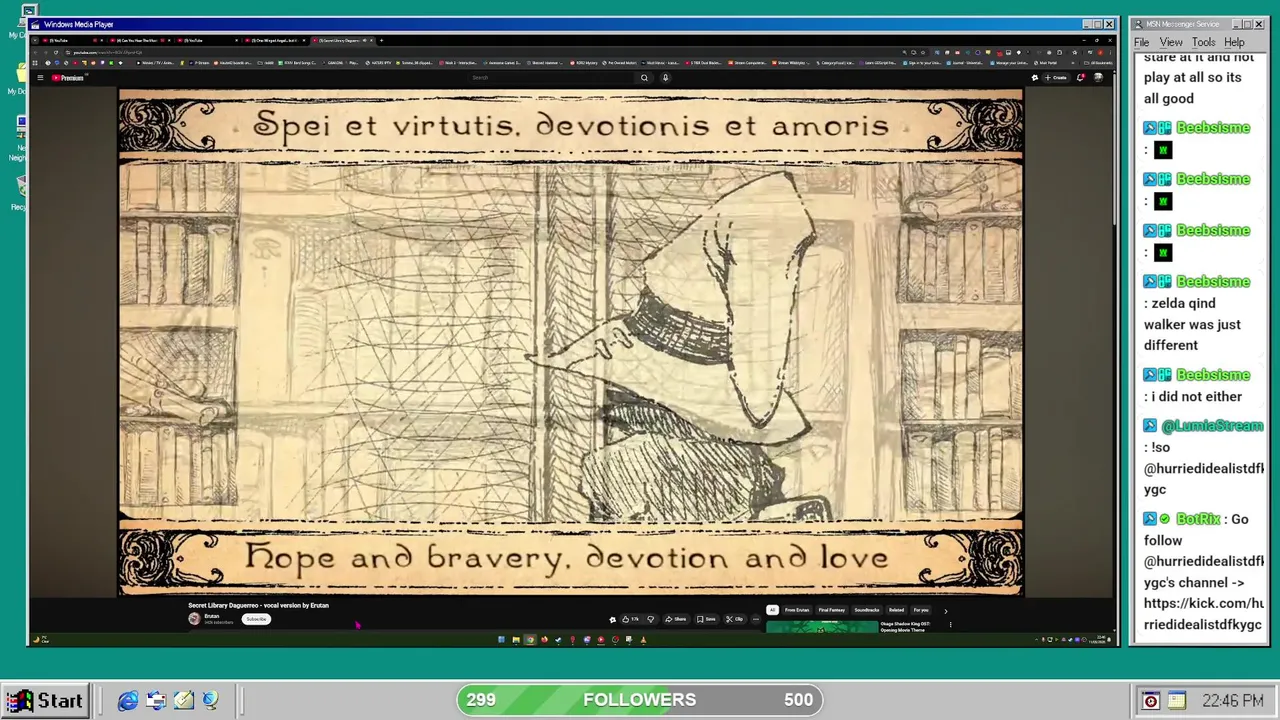Select the 'Soundtracks' chip

(867, 610)
